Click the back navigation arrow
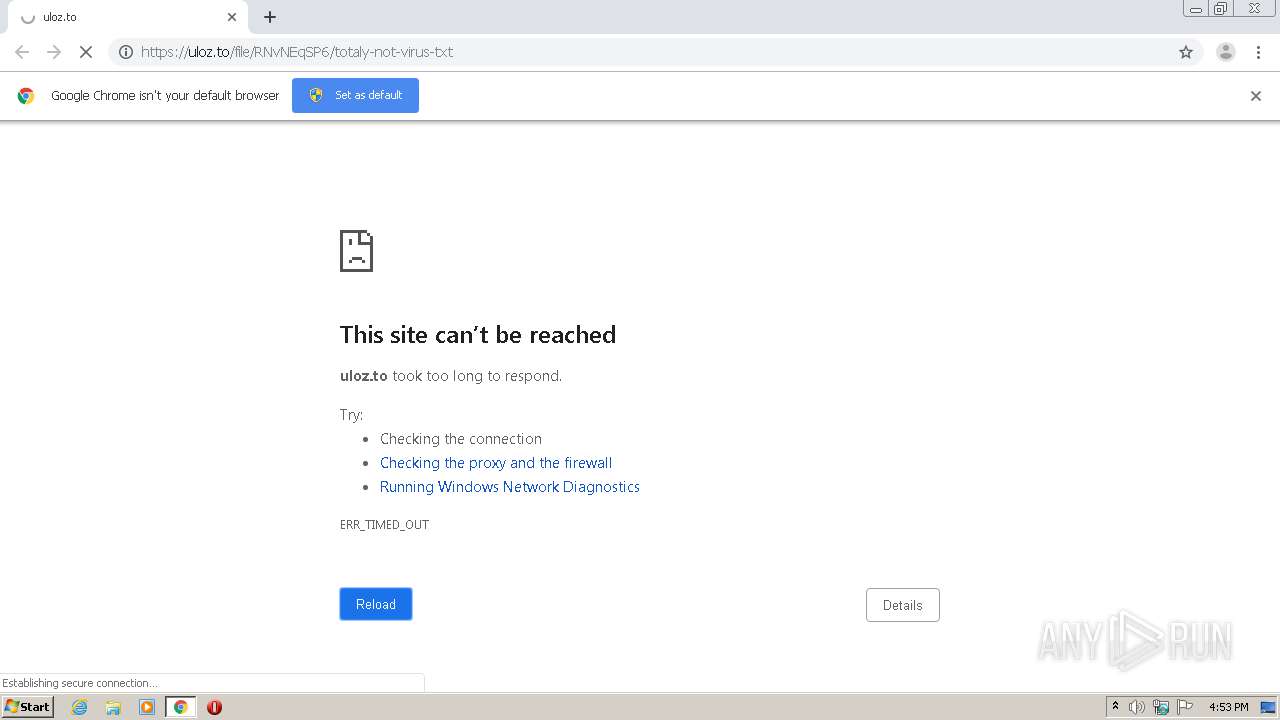 click(22, 52)
